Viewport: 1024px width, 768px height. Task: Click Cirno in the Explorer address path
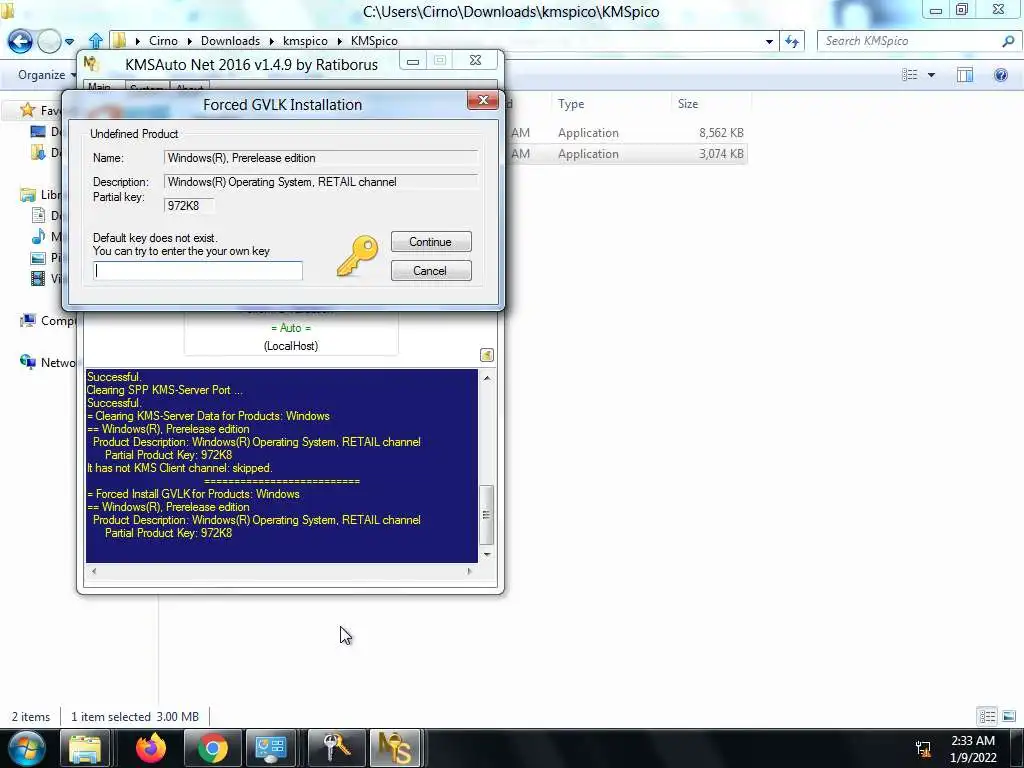pos(163,40)
